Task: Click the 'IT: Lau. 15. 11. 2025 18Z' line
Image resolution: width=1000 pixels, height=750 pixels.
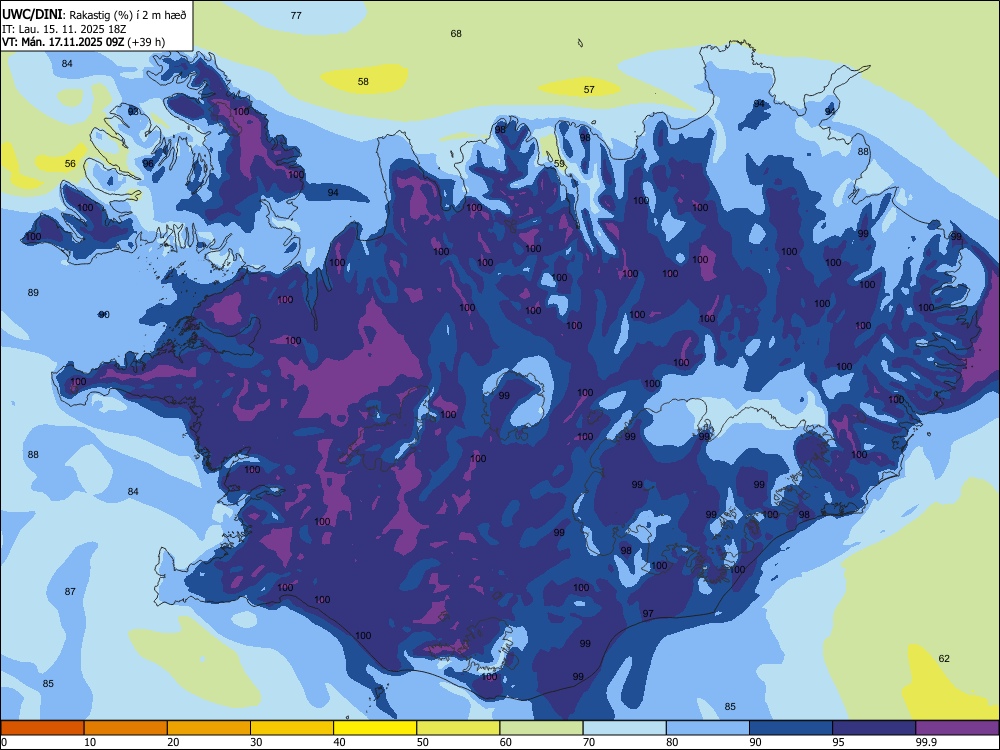Action: coord(64,29)
